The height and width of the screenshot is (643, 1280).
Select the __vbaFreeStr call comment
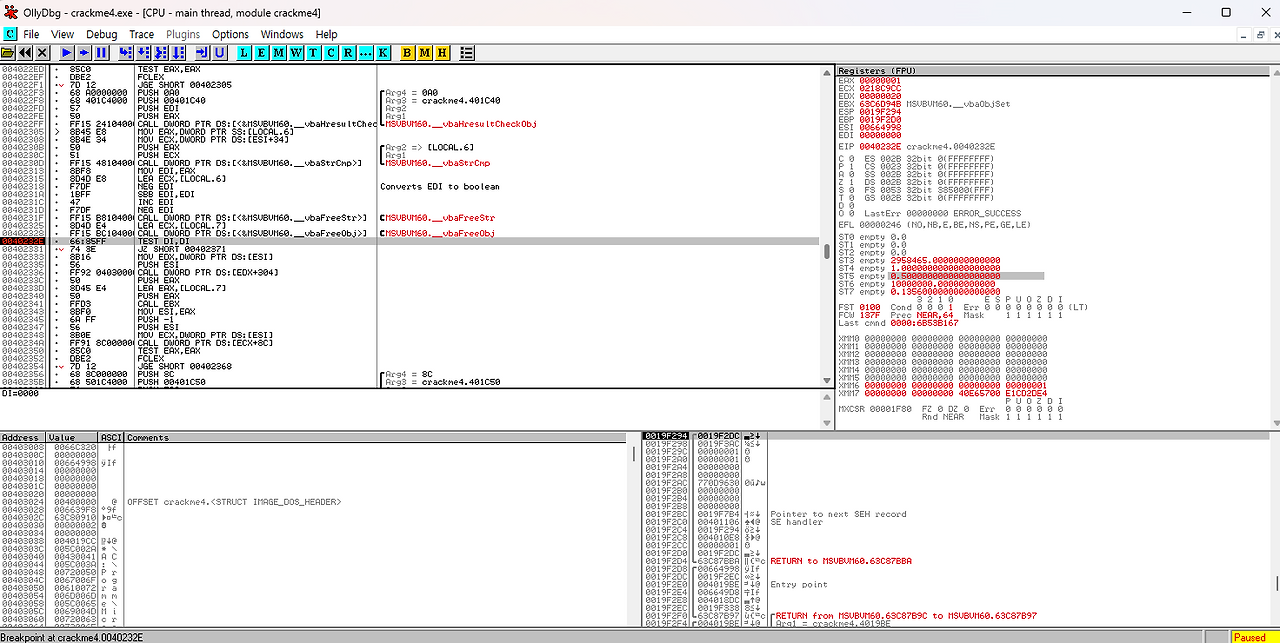(x=439, y=218)
